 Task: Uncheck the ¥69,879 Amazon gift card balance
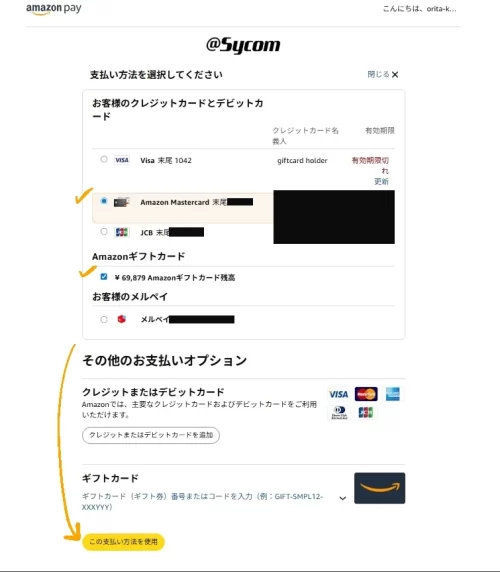(104, 277)
